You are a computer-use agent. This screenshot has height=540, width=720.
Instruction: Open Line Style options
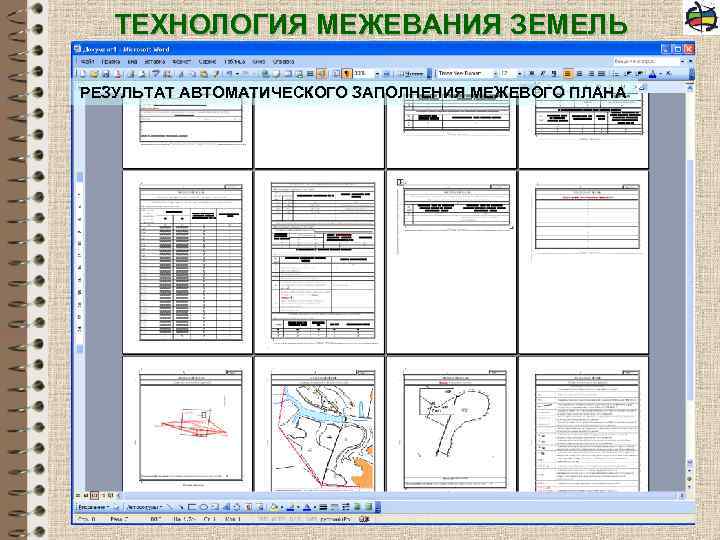coord(323,507)
